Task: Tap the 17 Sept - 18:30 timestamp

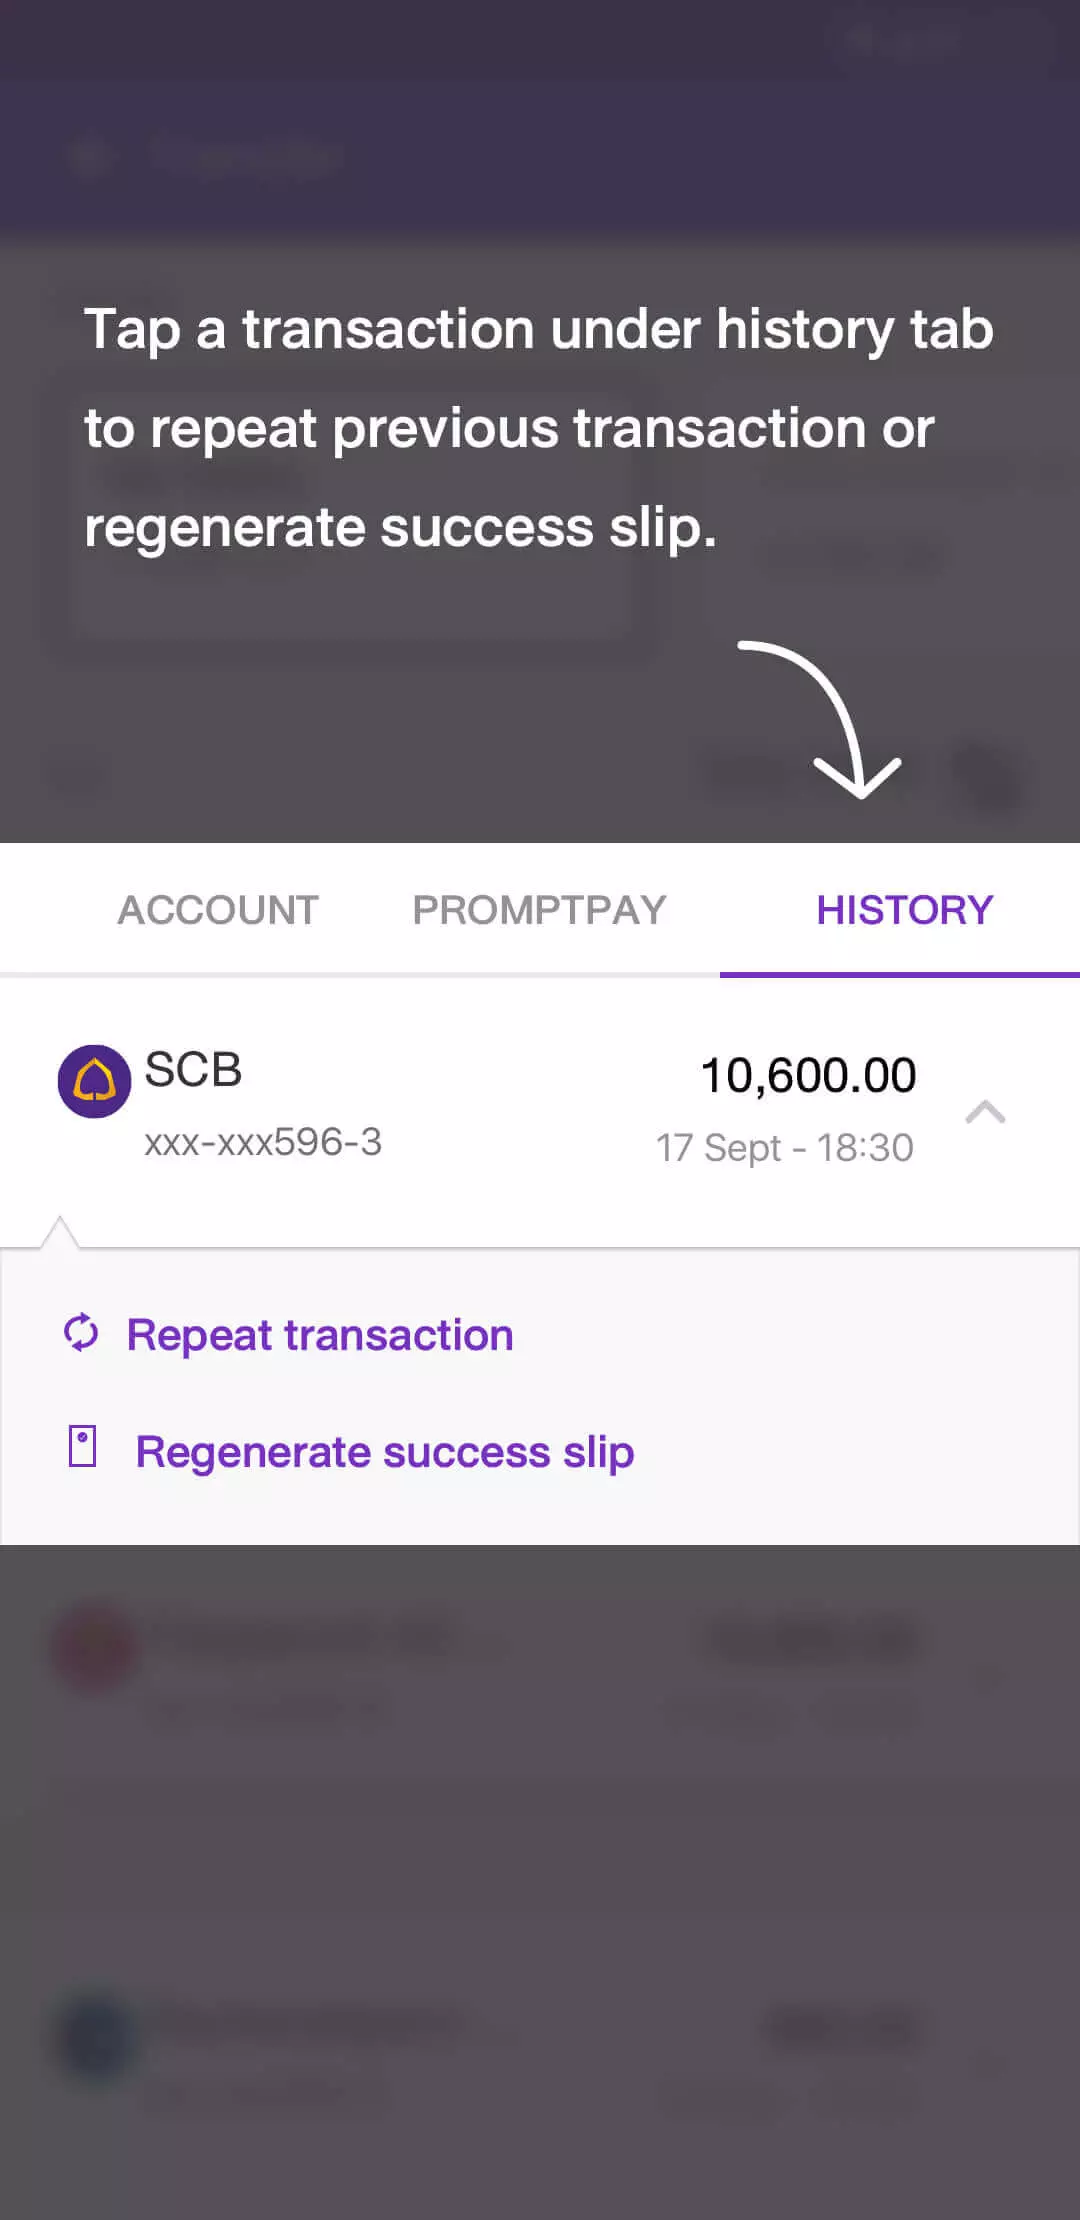Action: pos(784,1148)
